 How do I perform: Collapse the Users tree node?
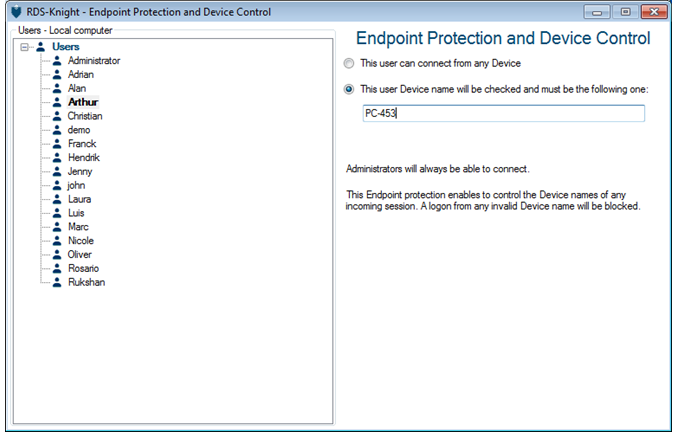24,47
